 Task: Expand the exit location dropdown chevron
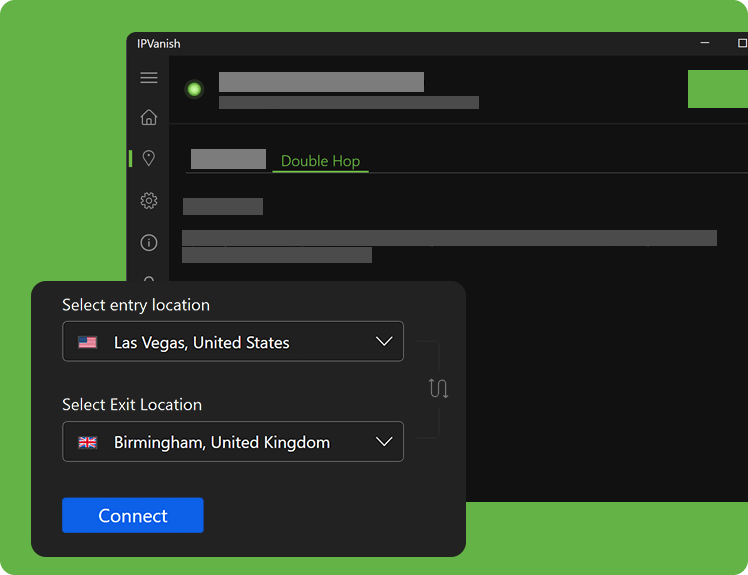click(x=384, y=442)
